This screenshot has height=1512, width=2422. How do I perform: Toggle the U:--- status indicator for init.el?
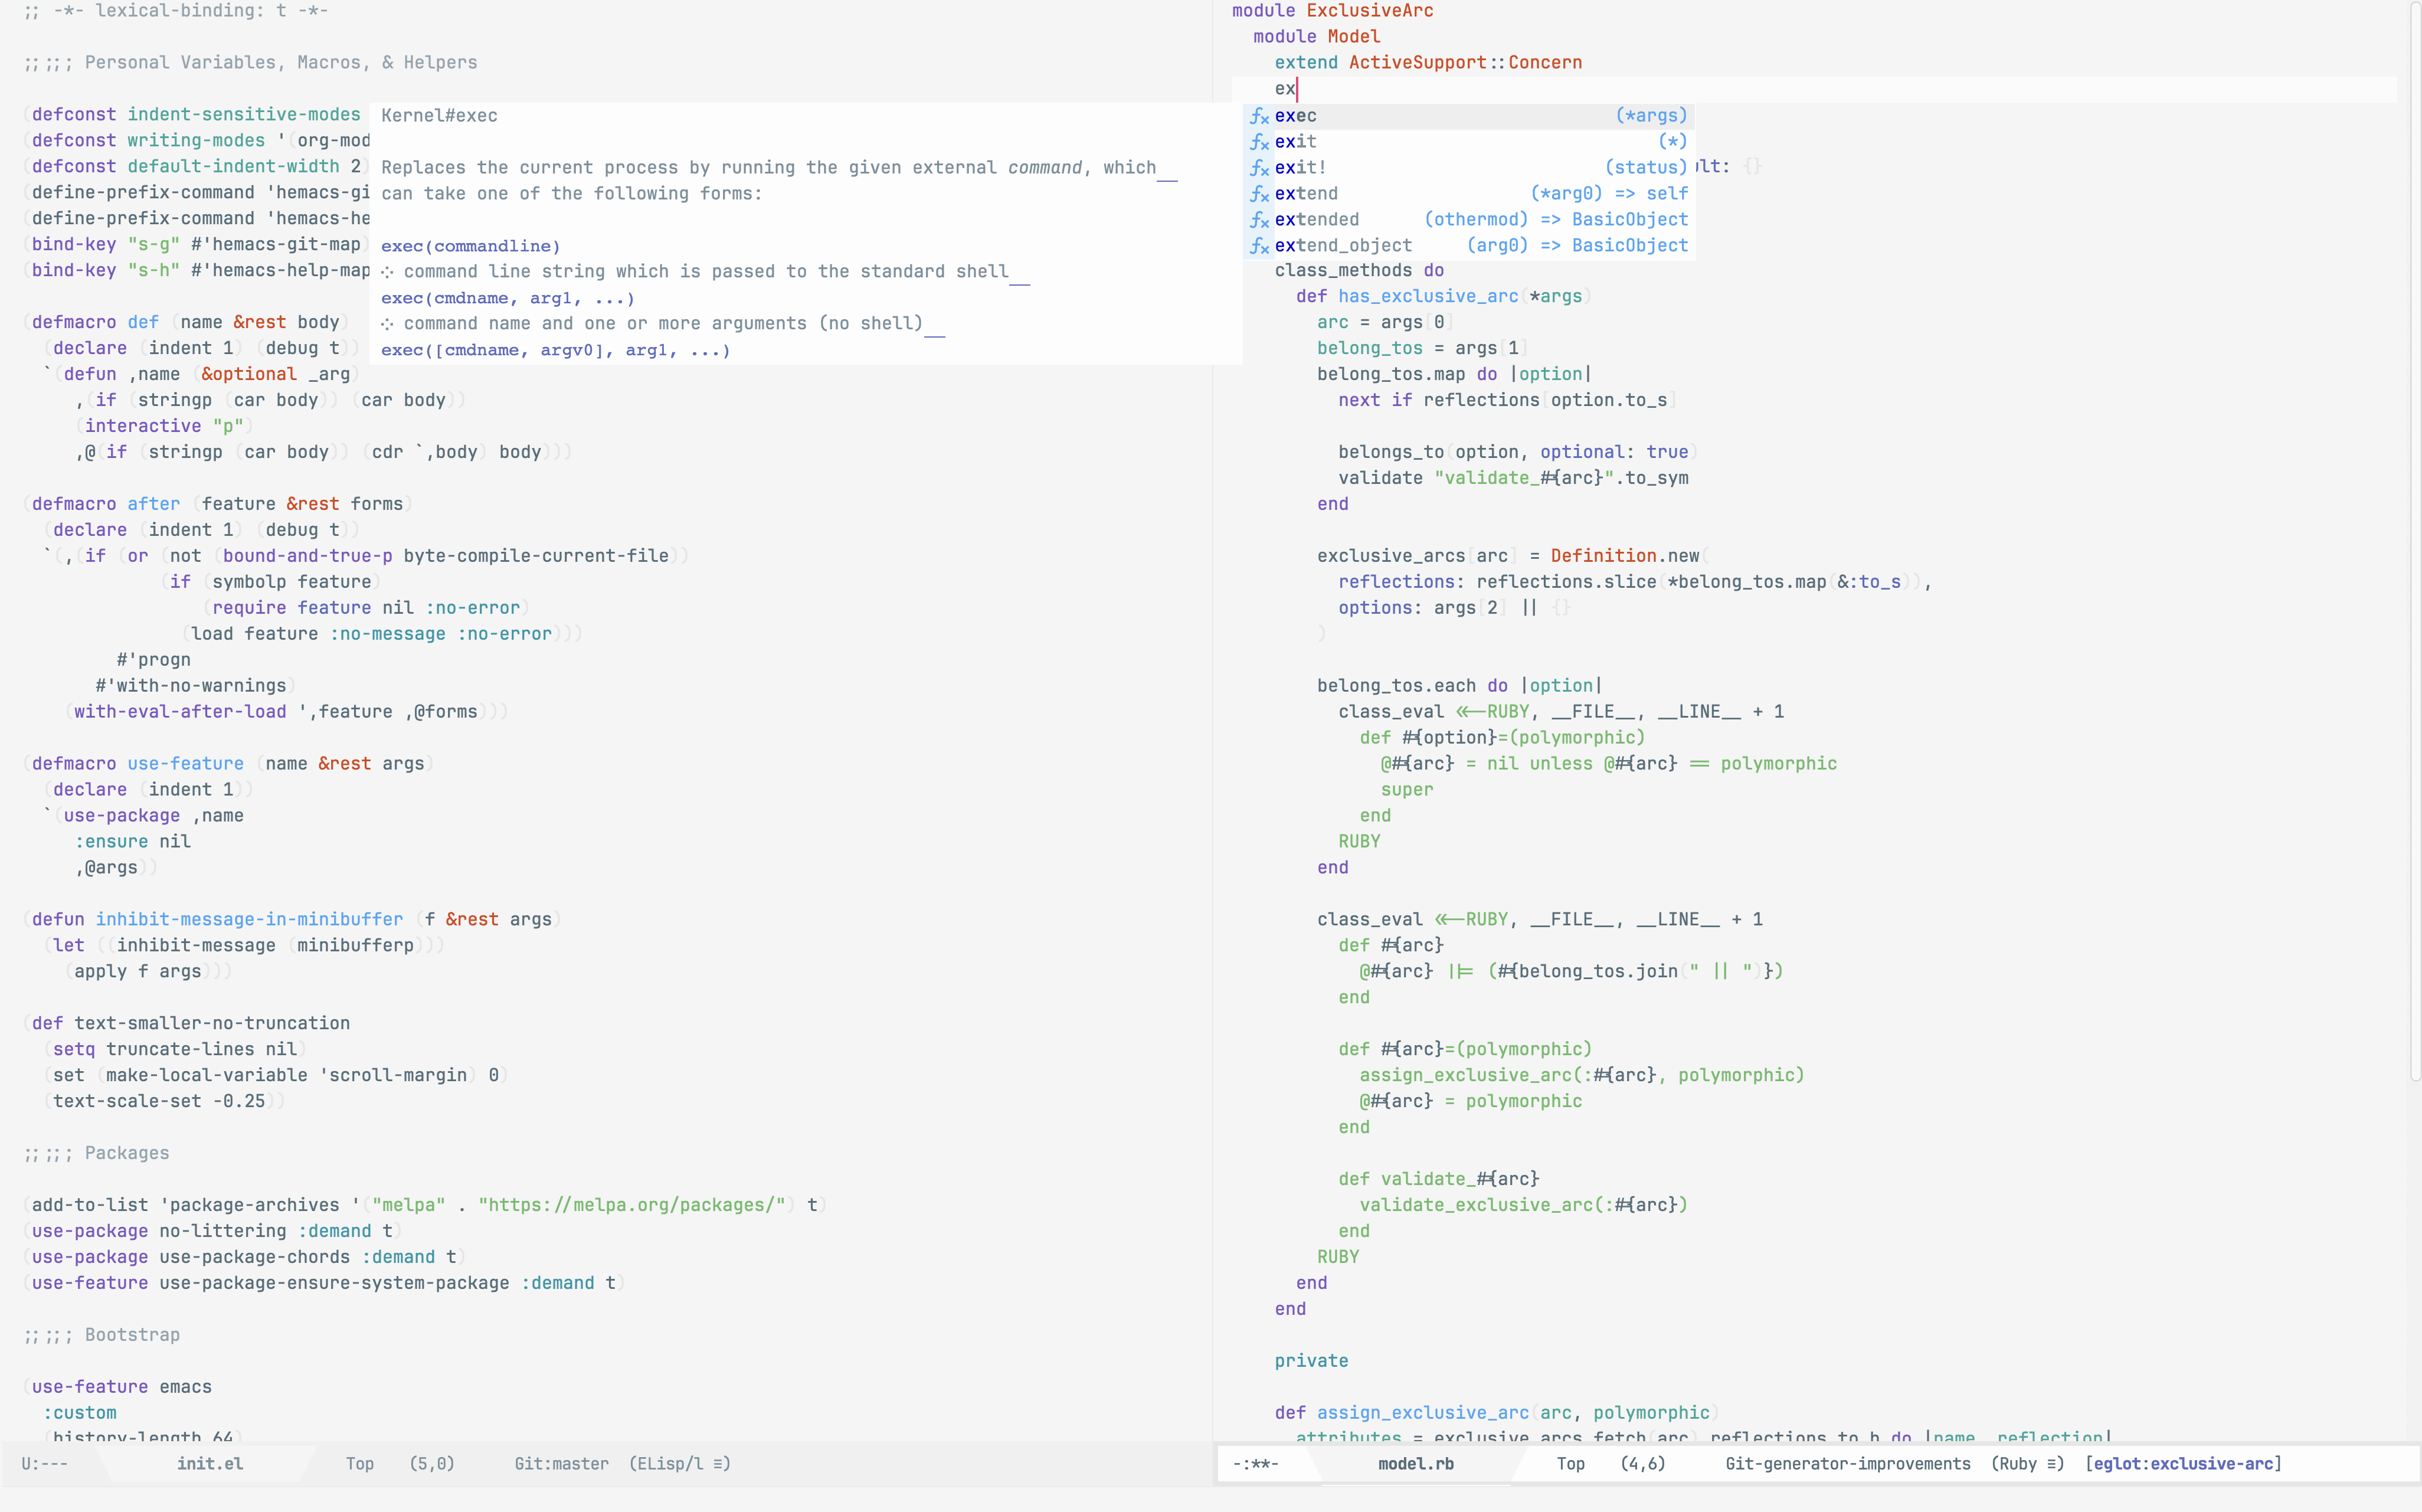[x=44, y=1464]
